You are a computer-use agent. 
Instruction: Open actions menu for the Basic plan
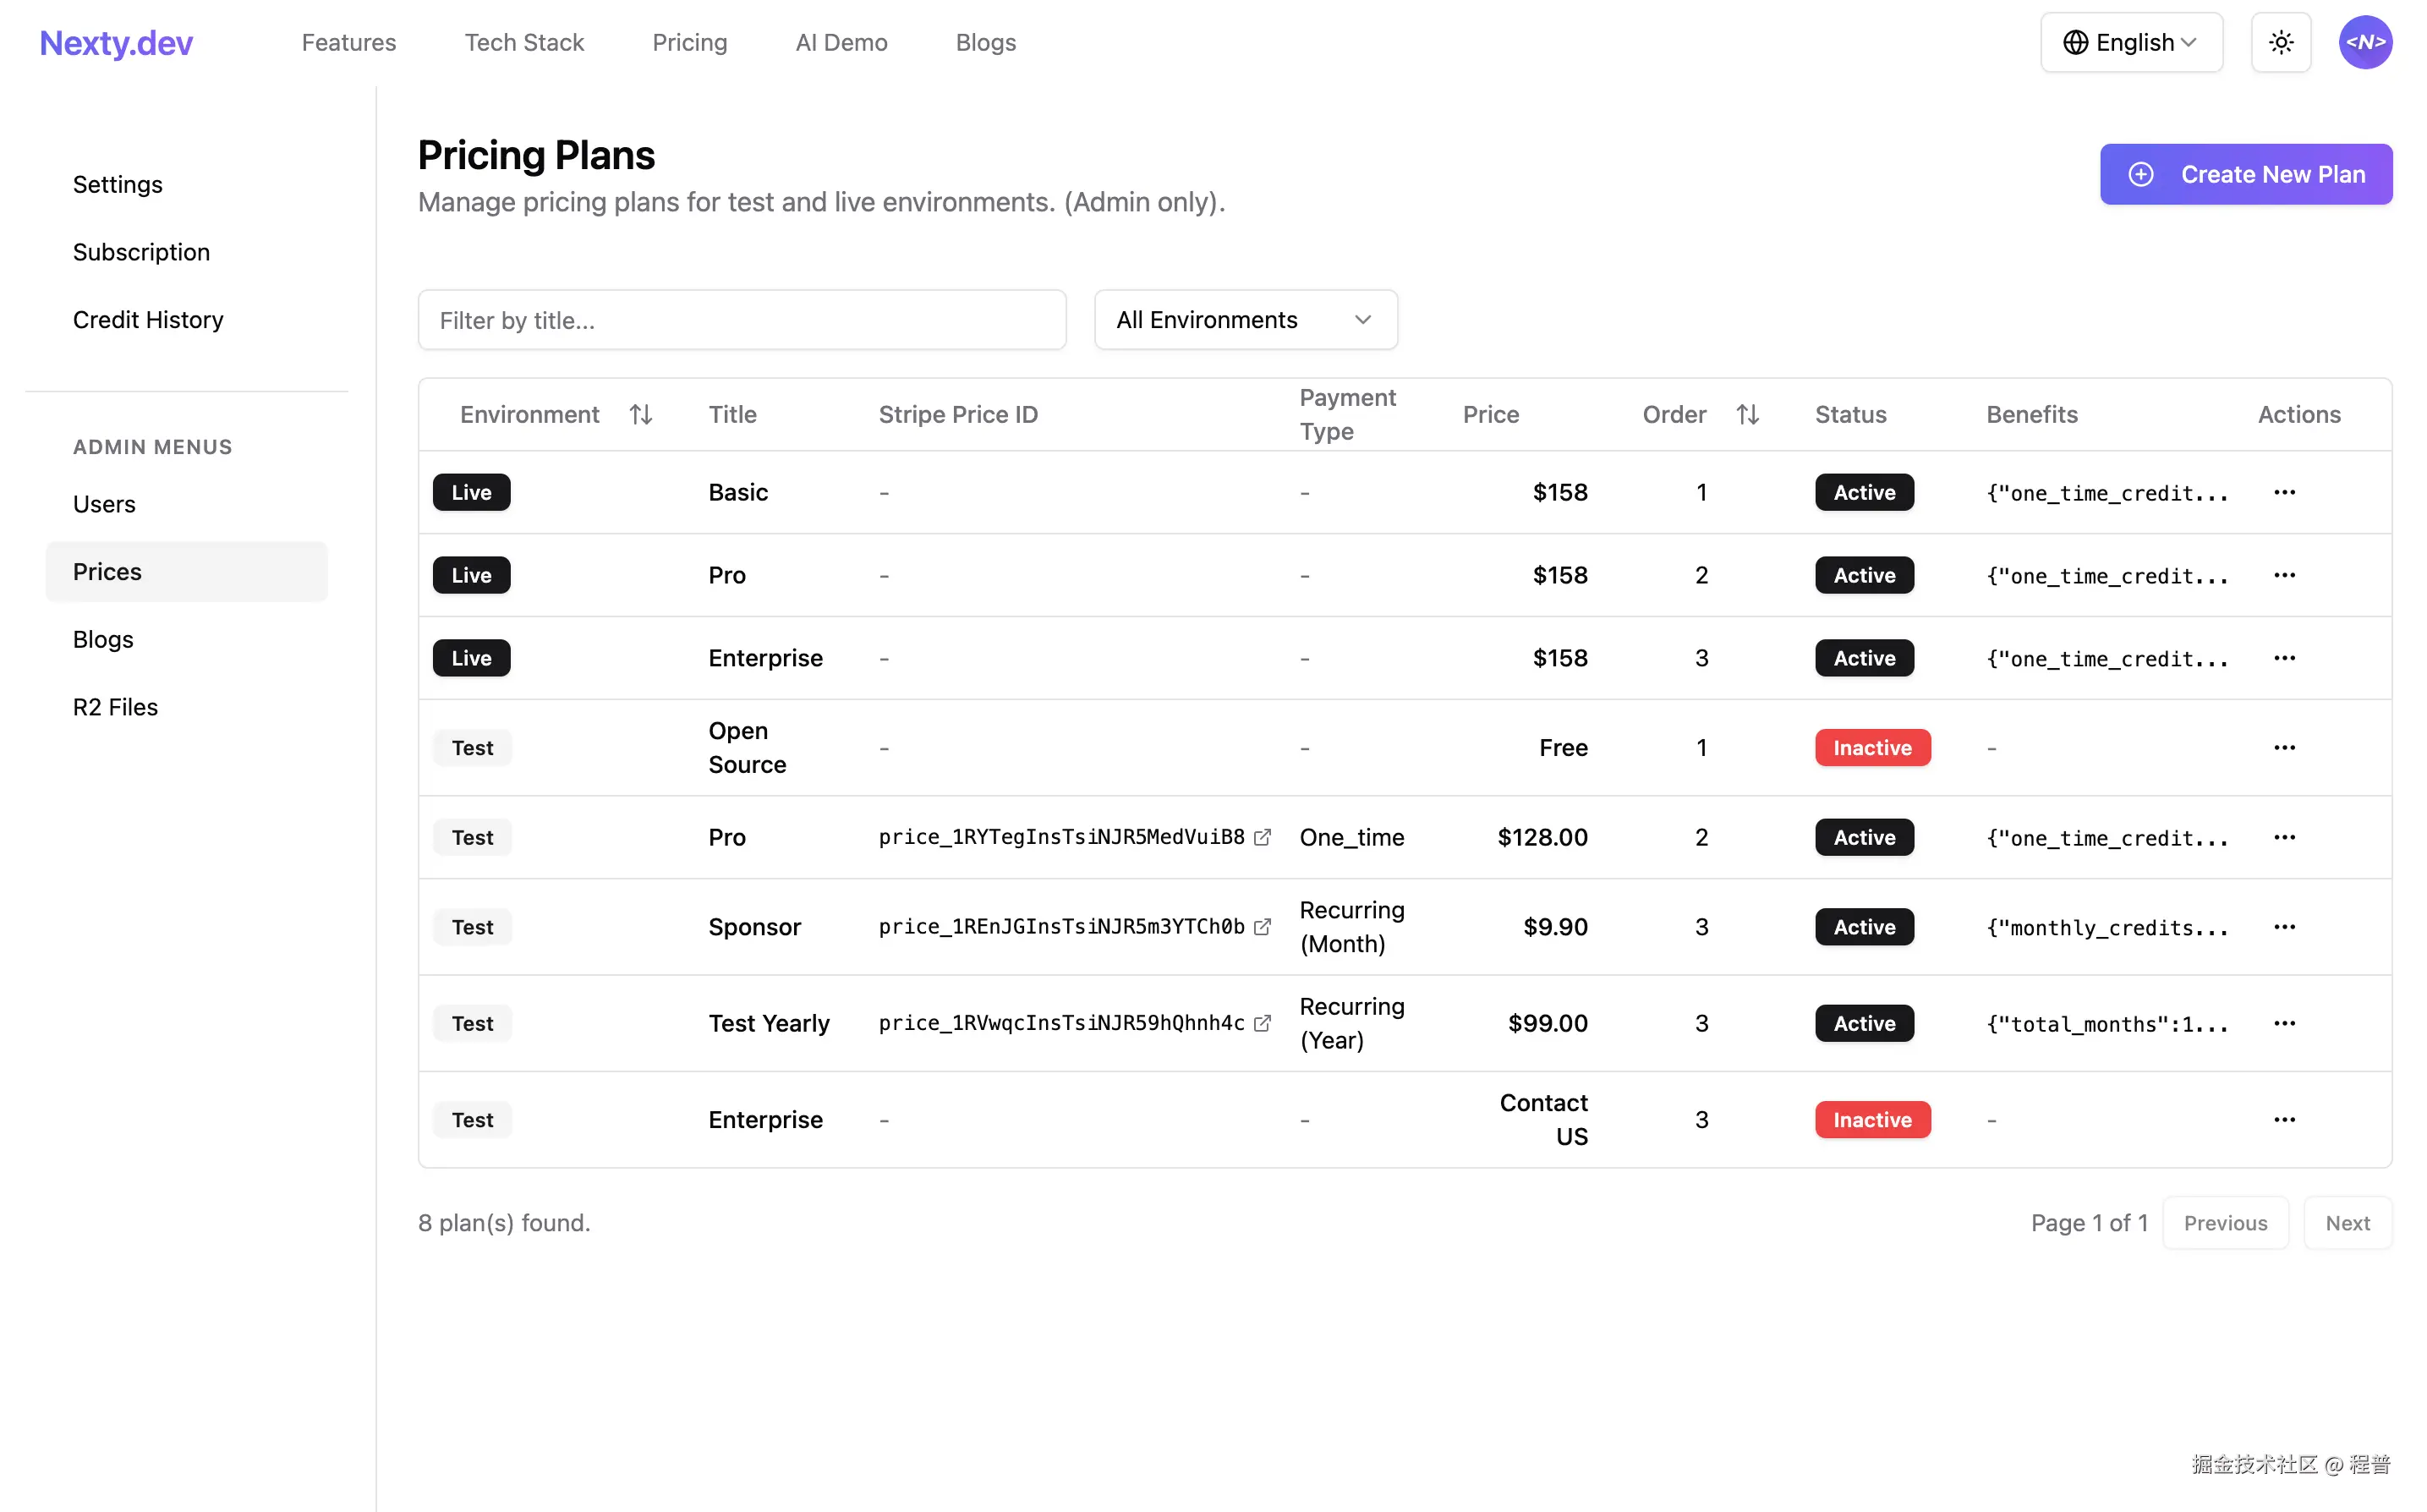2285,492
